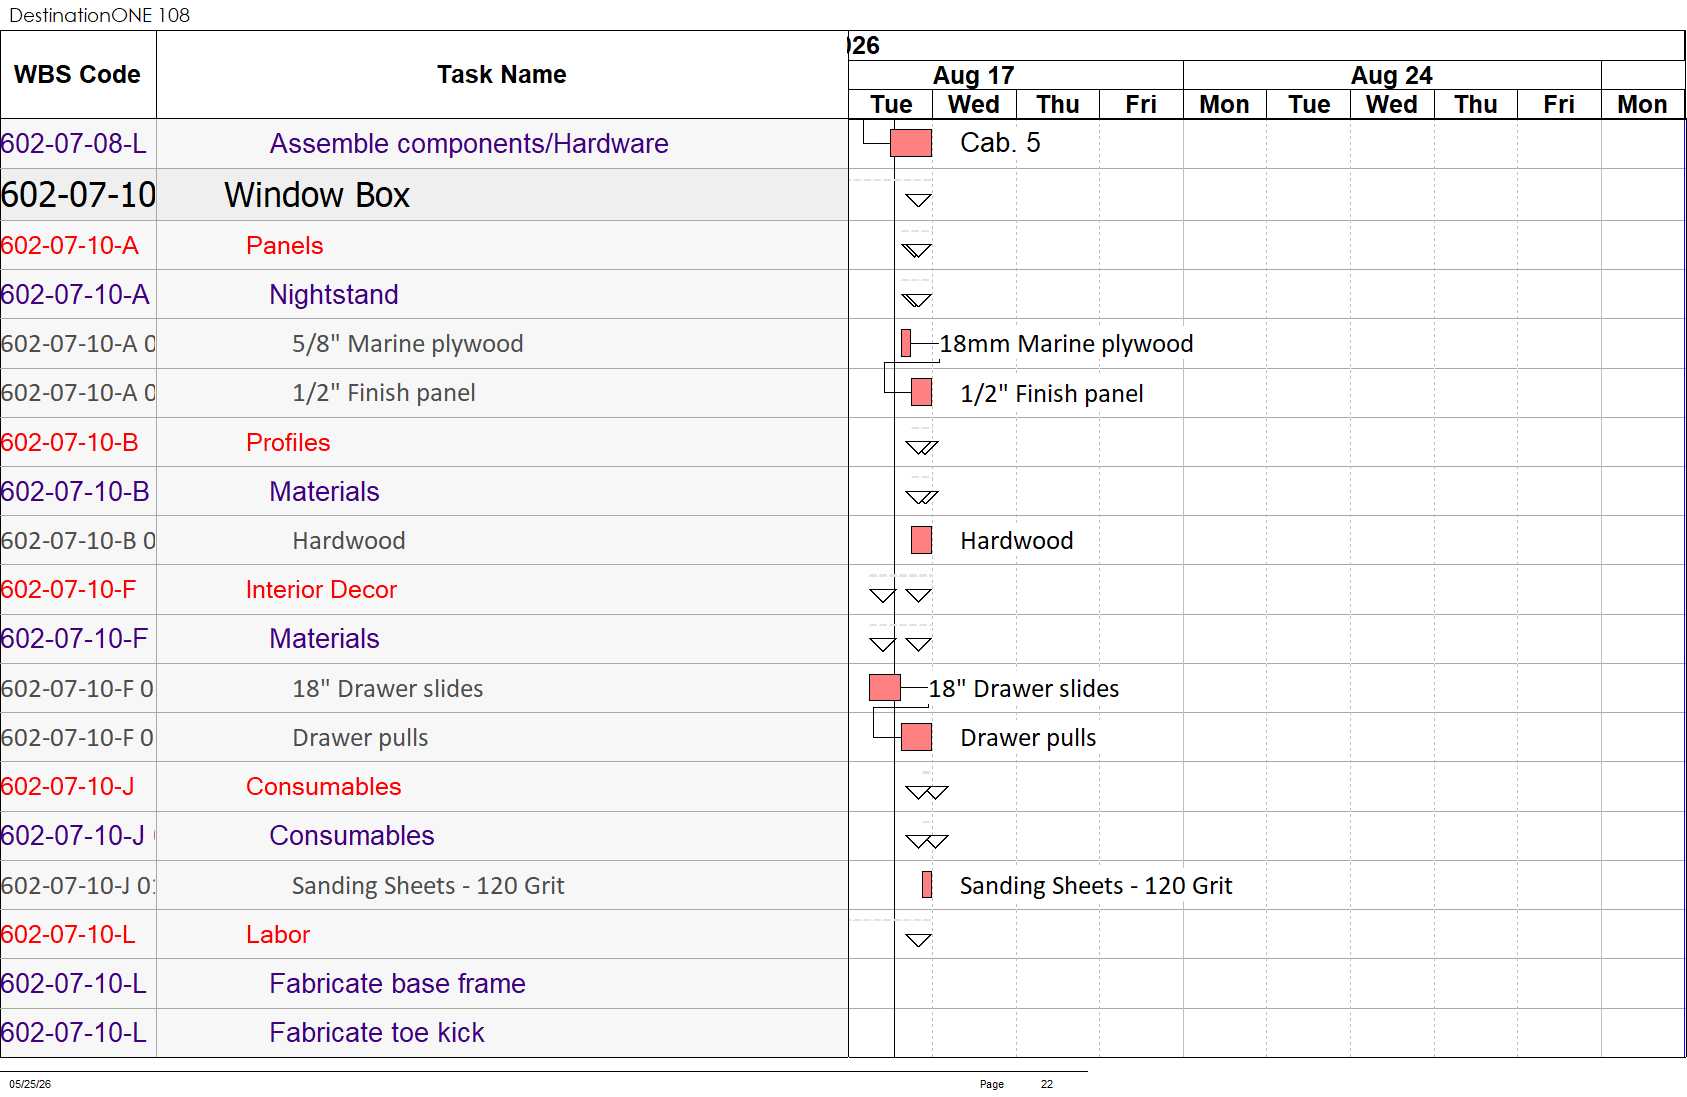Select the 18" Drawer slides task name
Viewport: 1687px width, 1097px height.
coord(388,689)
